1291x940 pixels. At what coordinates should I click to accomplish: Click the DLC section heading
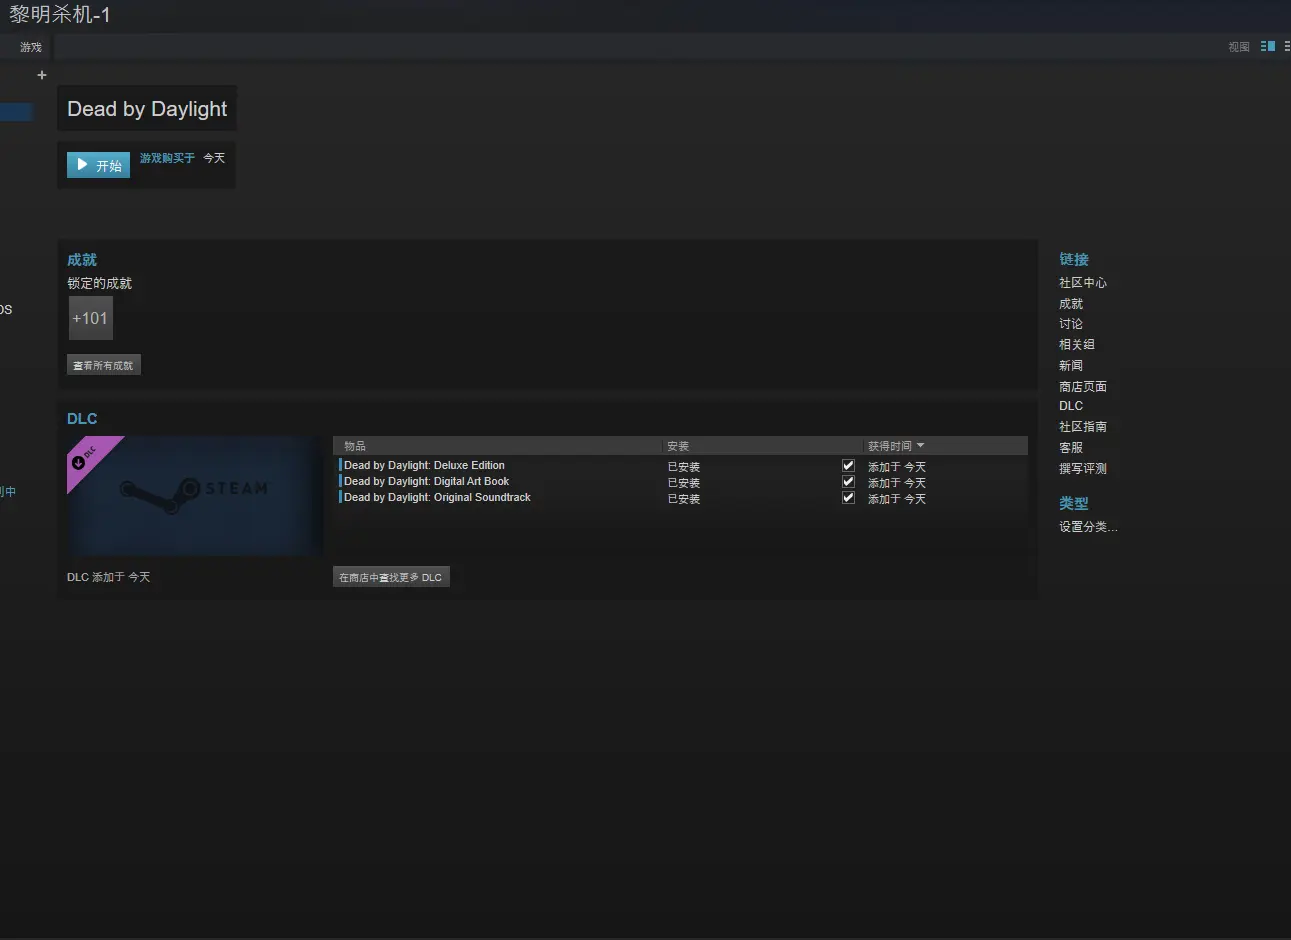82,419
